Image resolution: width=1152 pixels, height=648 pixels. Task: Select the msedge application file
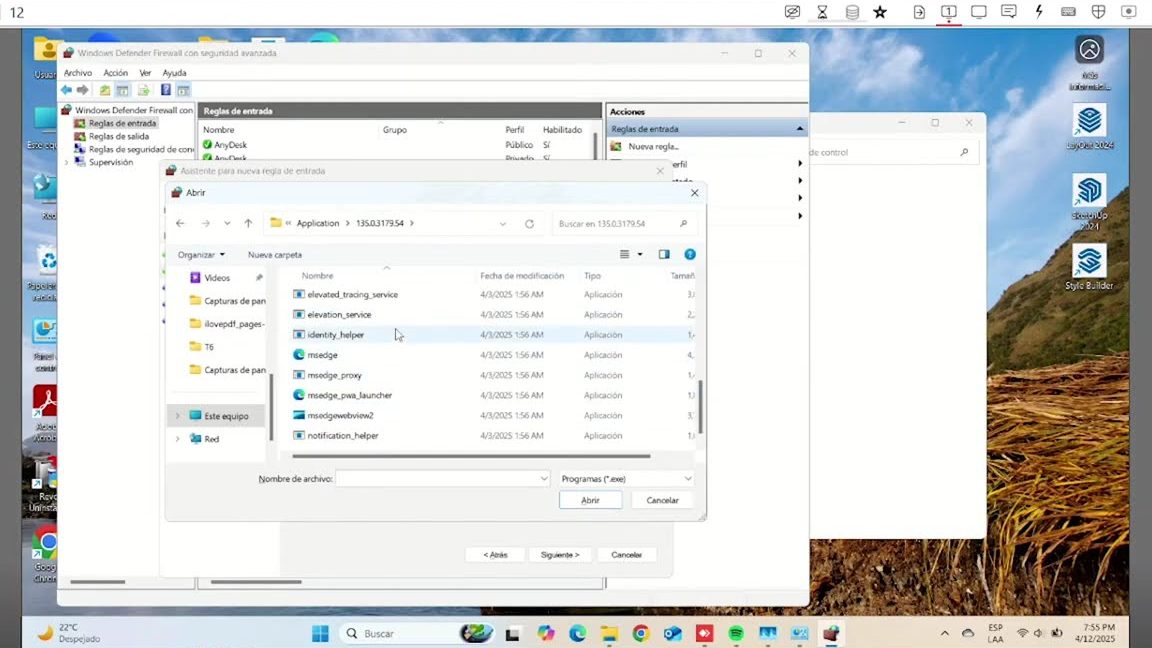[322, 355]
